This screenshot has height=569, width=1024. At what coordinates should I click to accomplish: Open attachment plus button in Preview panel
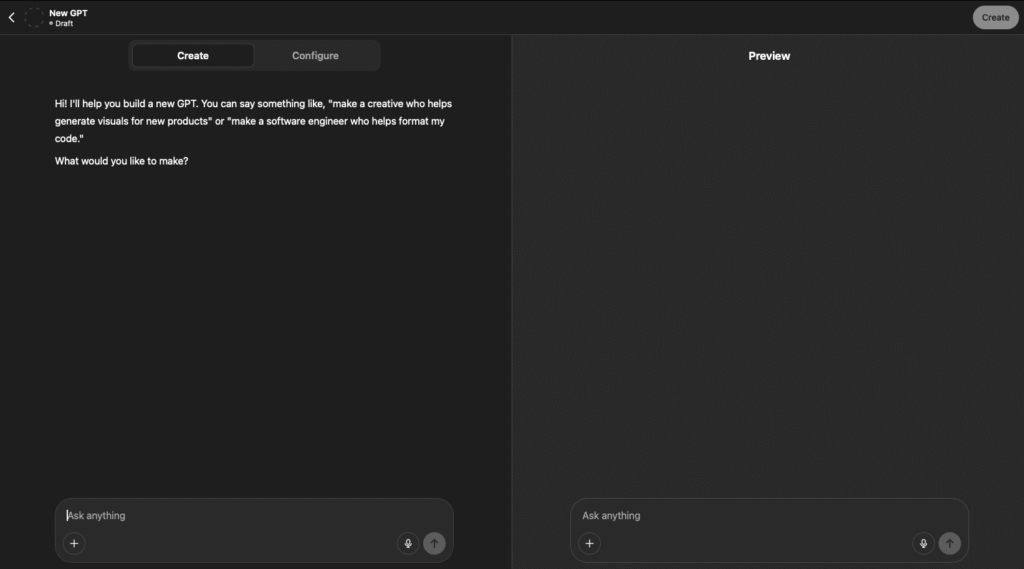coord(590,543)
